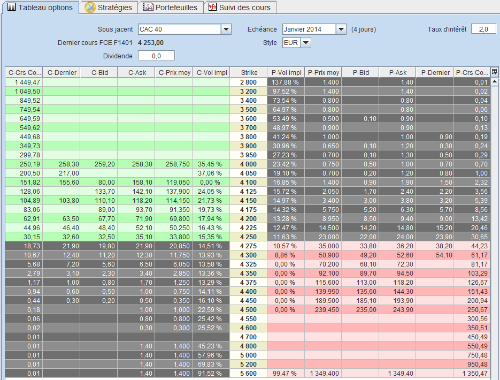The image size is (500, 380).
Task: Switch to the Tableau options tab
Action: tap(40, 7)
